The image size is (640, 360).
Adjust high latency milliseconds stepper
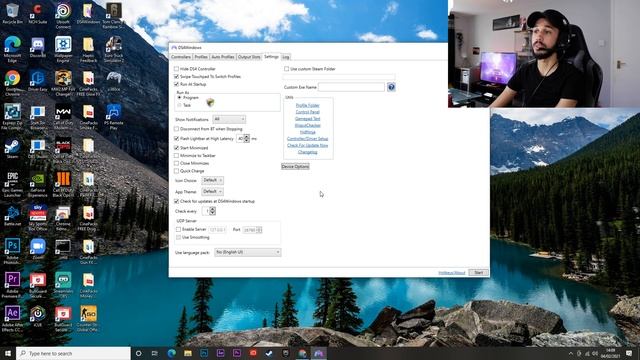[247, 139]
